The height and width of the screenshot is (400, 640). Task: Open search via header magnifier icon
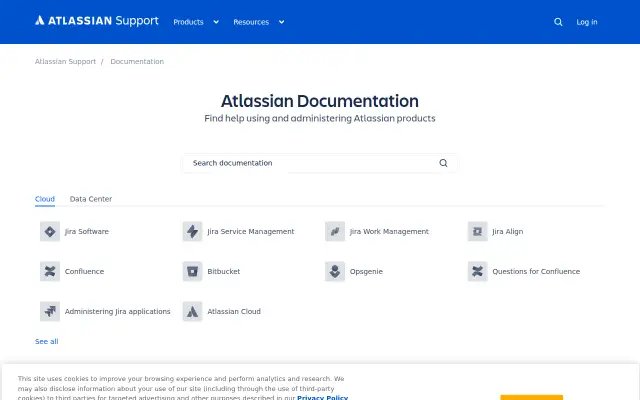[558, 22]
